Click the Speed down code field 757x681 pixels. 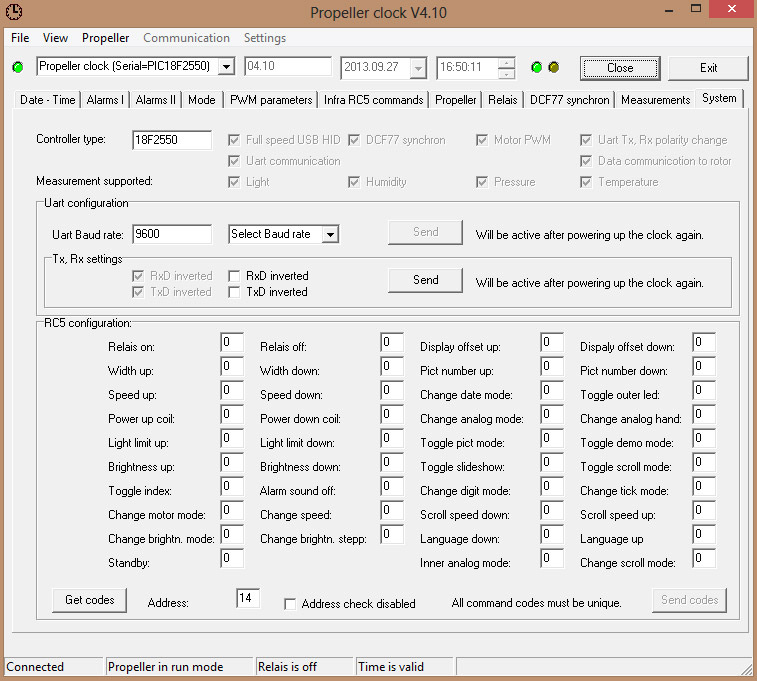(392, 390)
